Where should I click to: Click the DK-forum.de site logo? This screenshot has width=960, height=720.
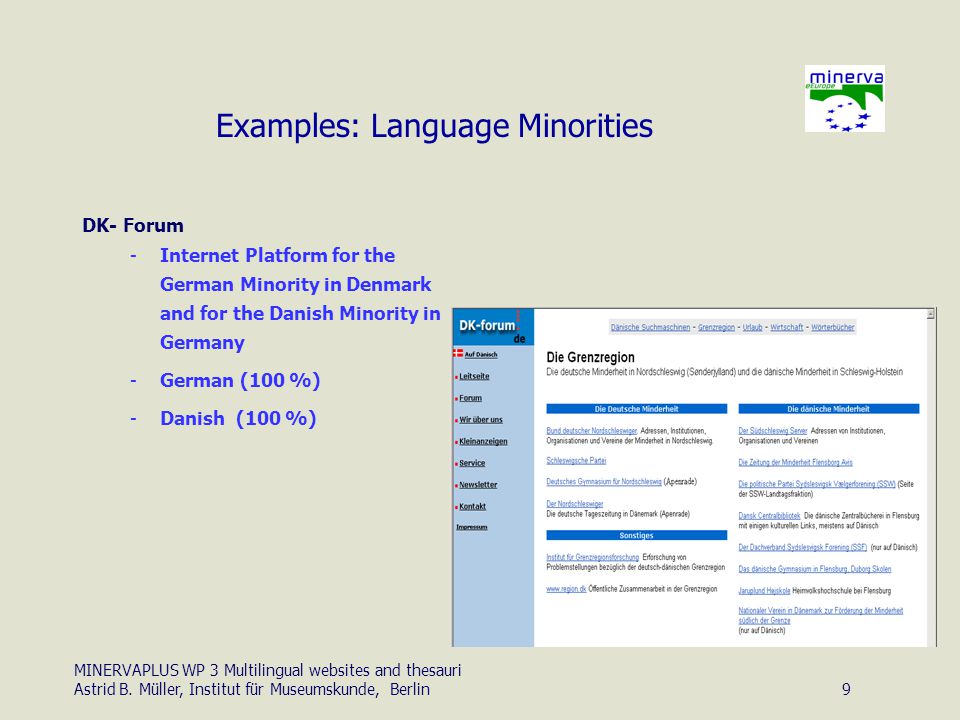(493, 327)
